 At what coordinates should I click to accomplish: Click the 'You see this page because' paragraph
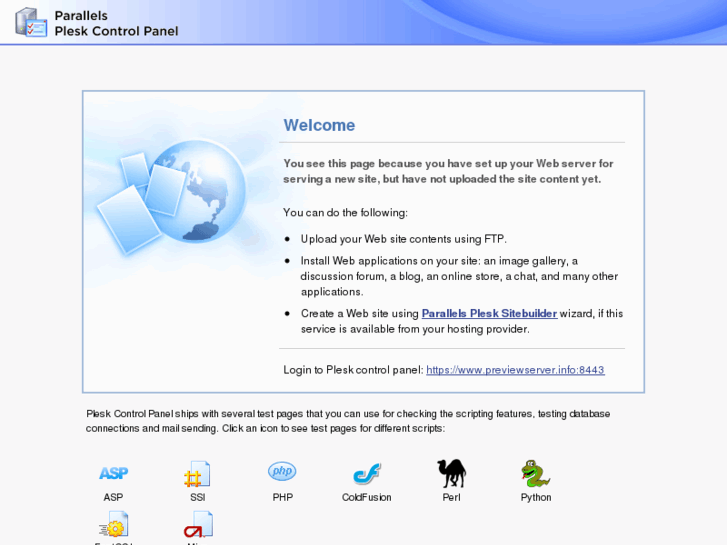pyautogui.click(x=448, y=171)
